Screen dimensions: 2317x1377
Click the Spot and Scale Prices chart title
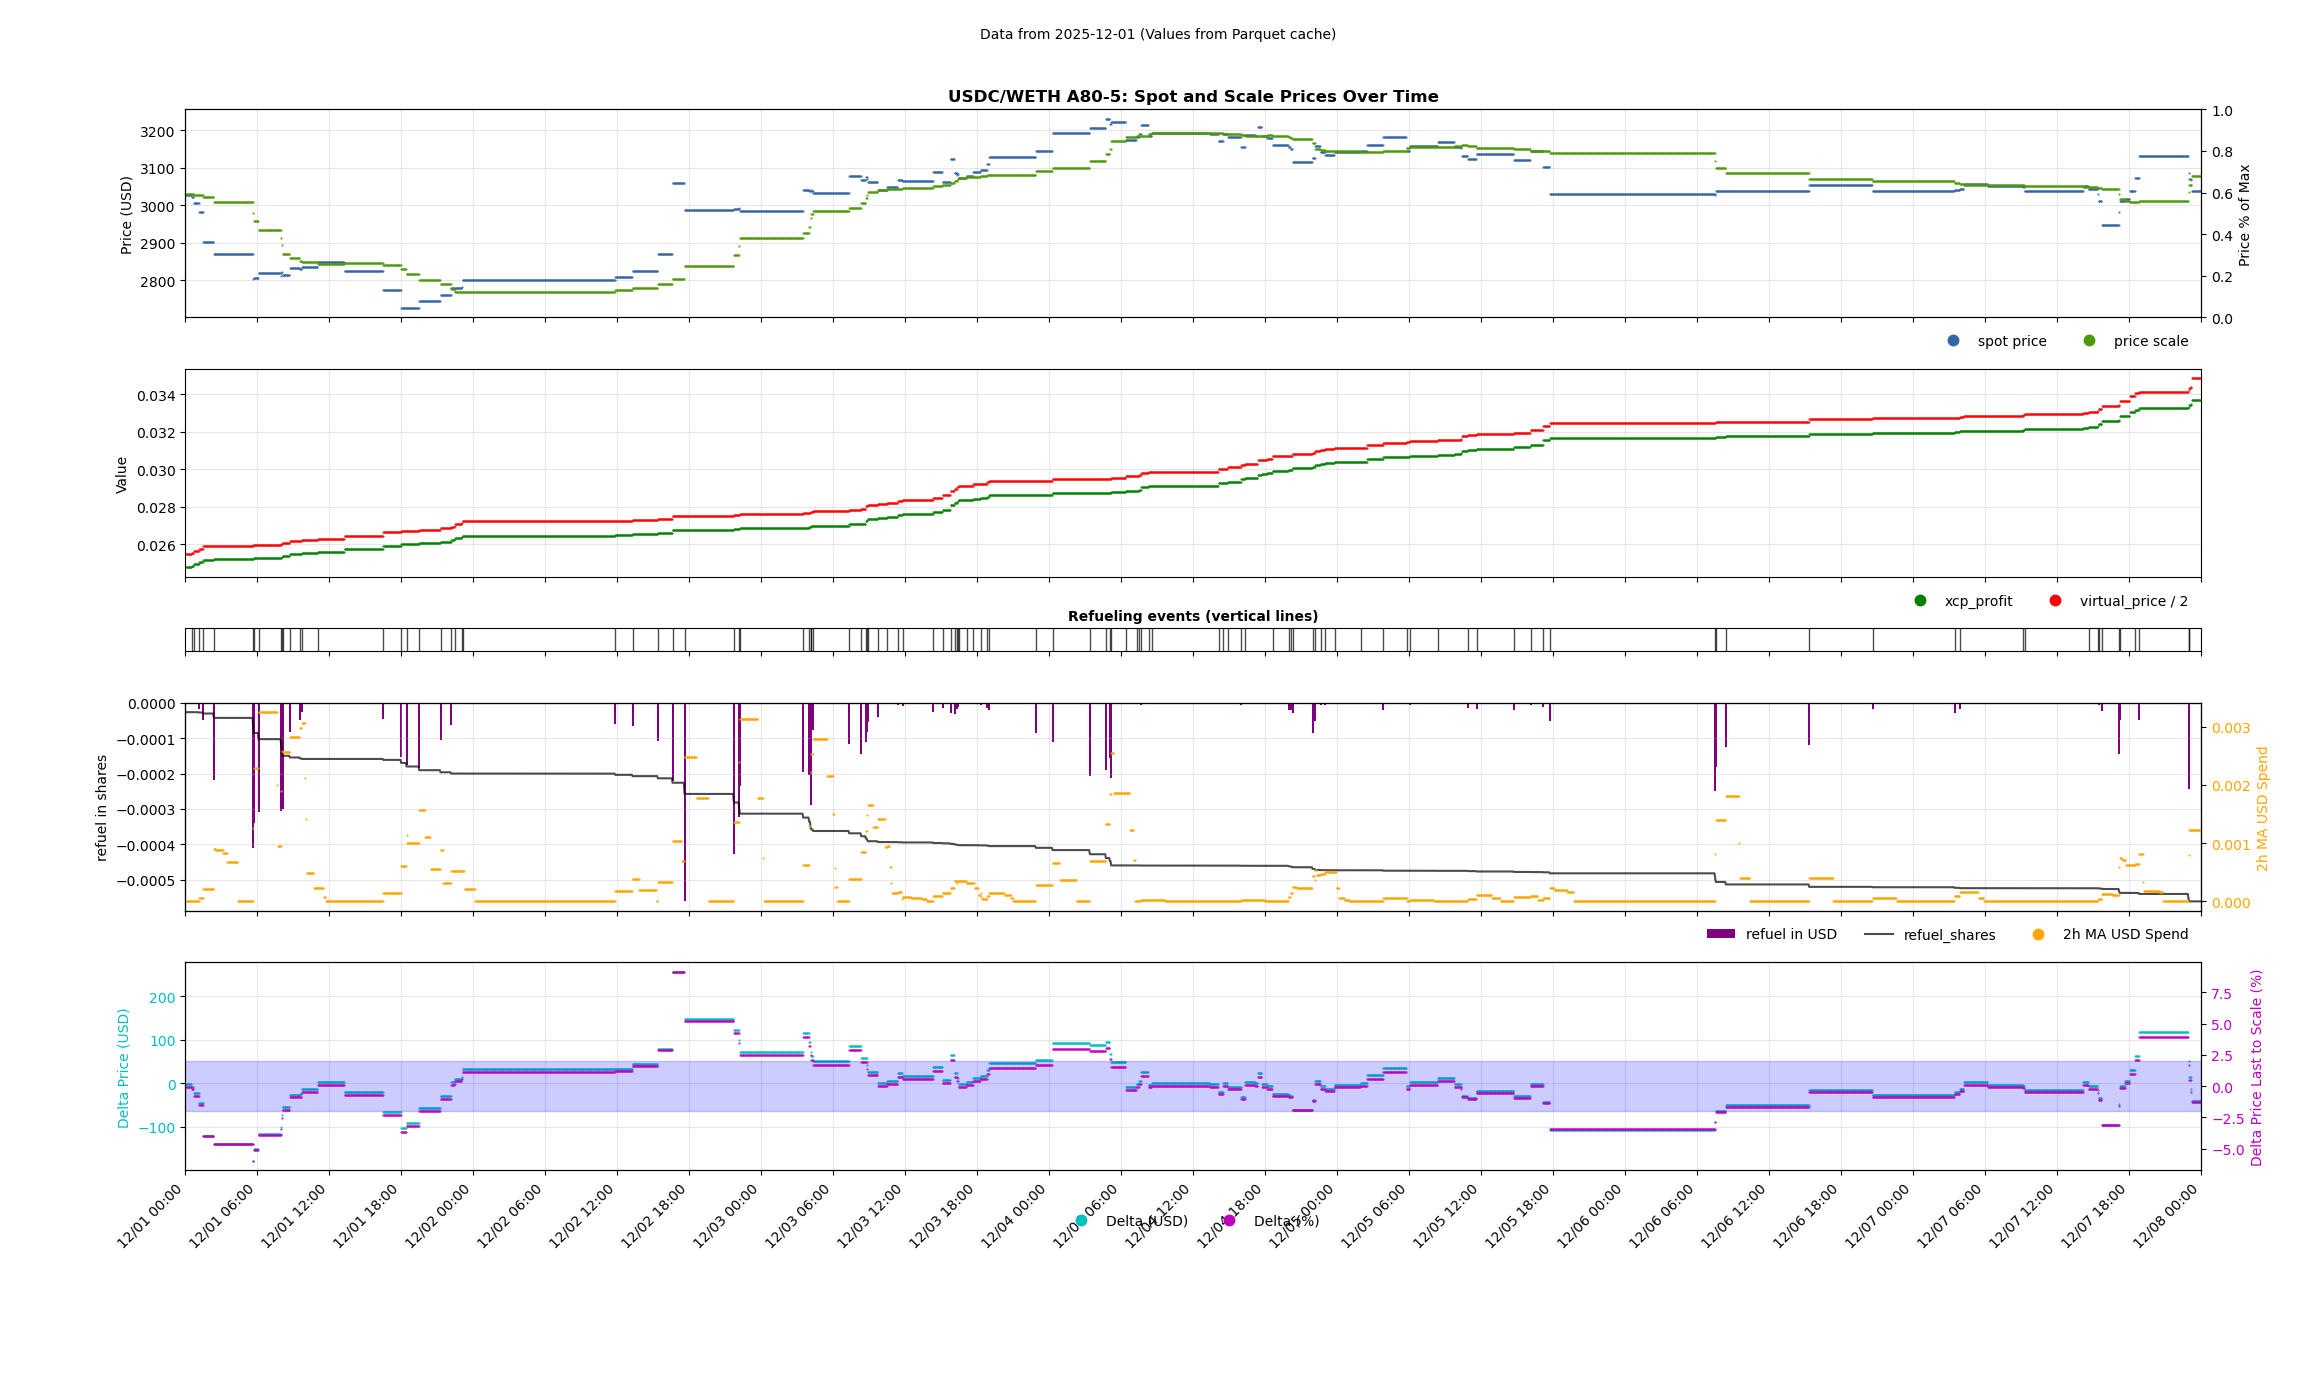click(x=1192, y=97)
